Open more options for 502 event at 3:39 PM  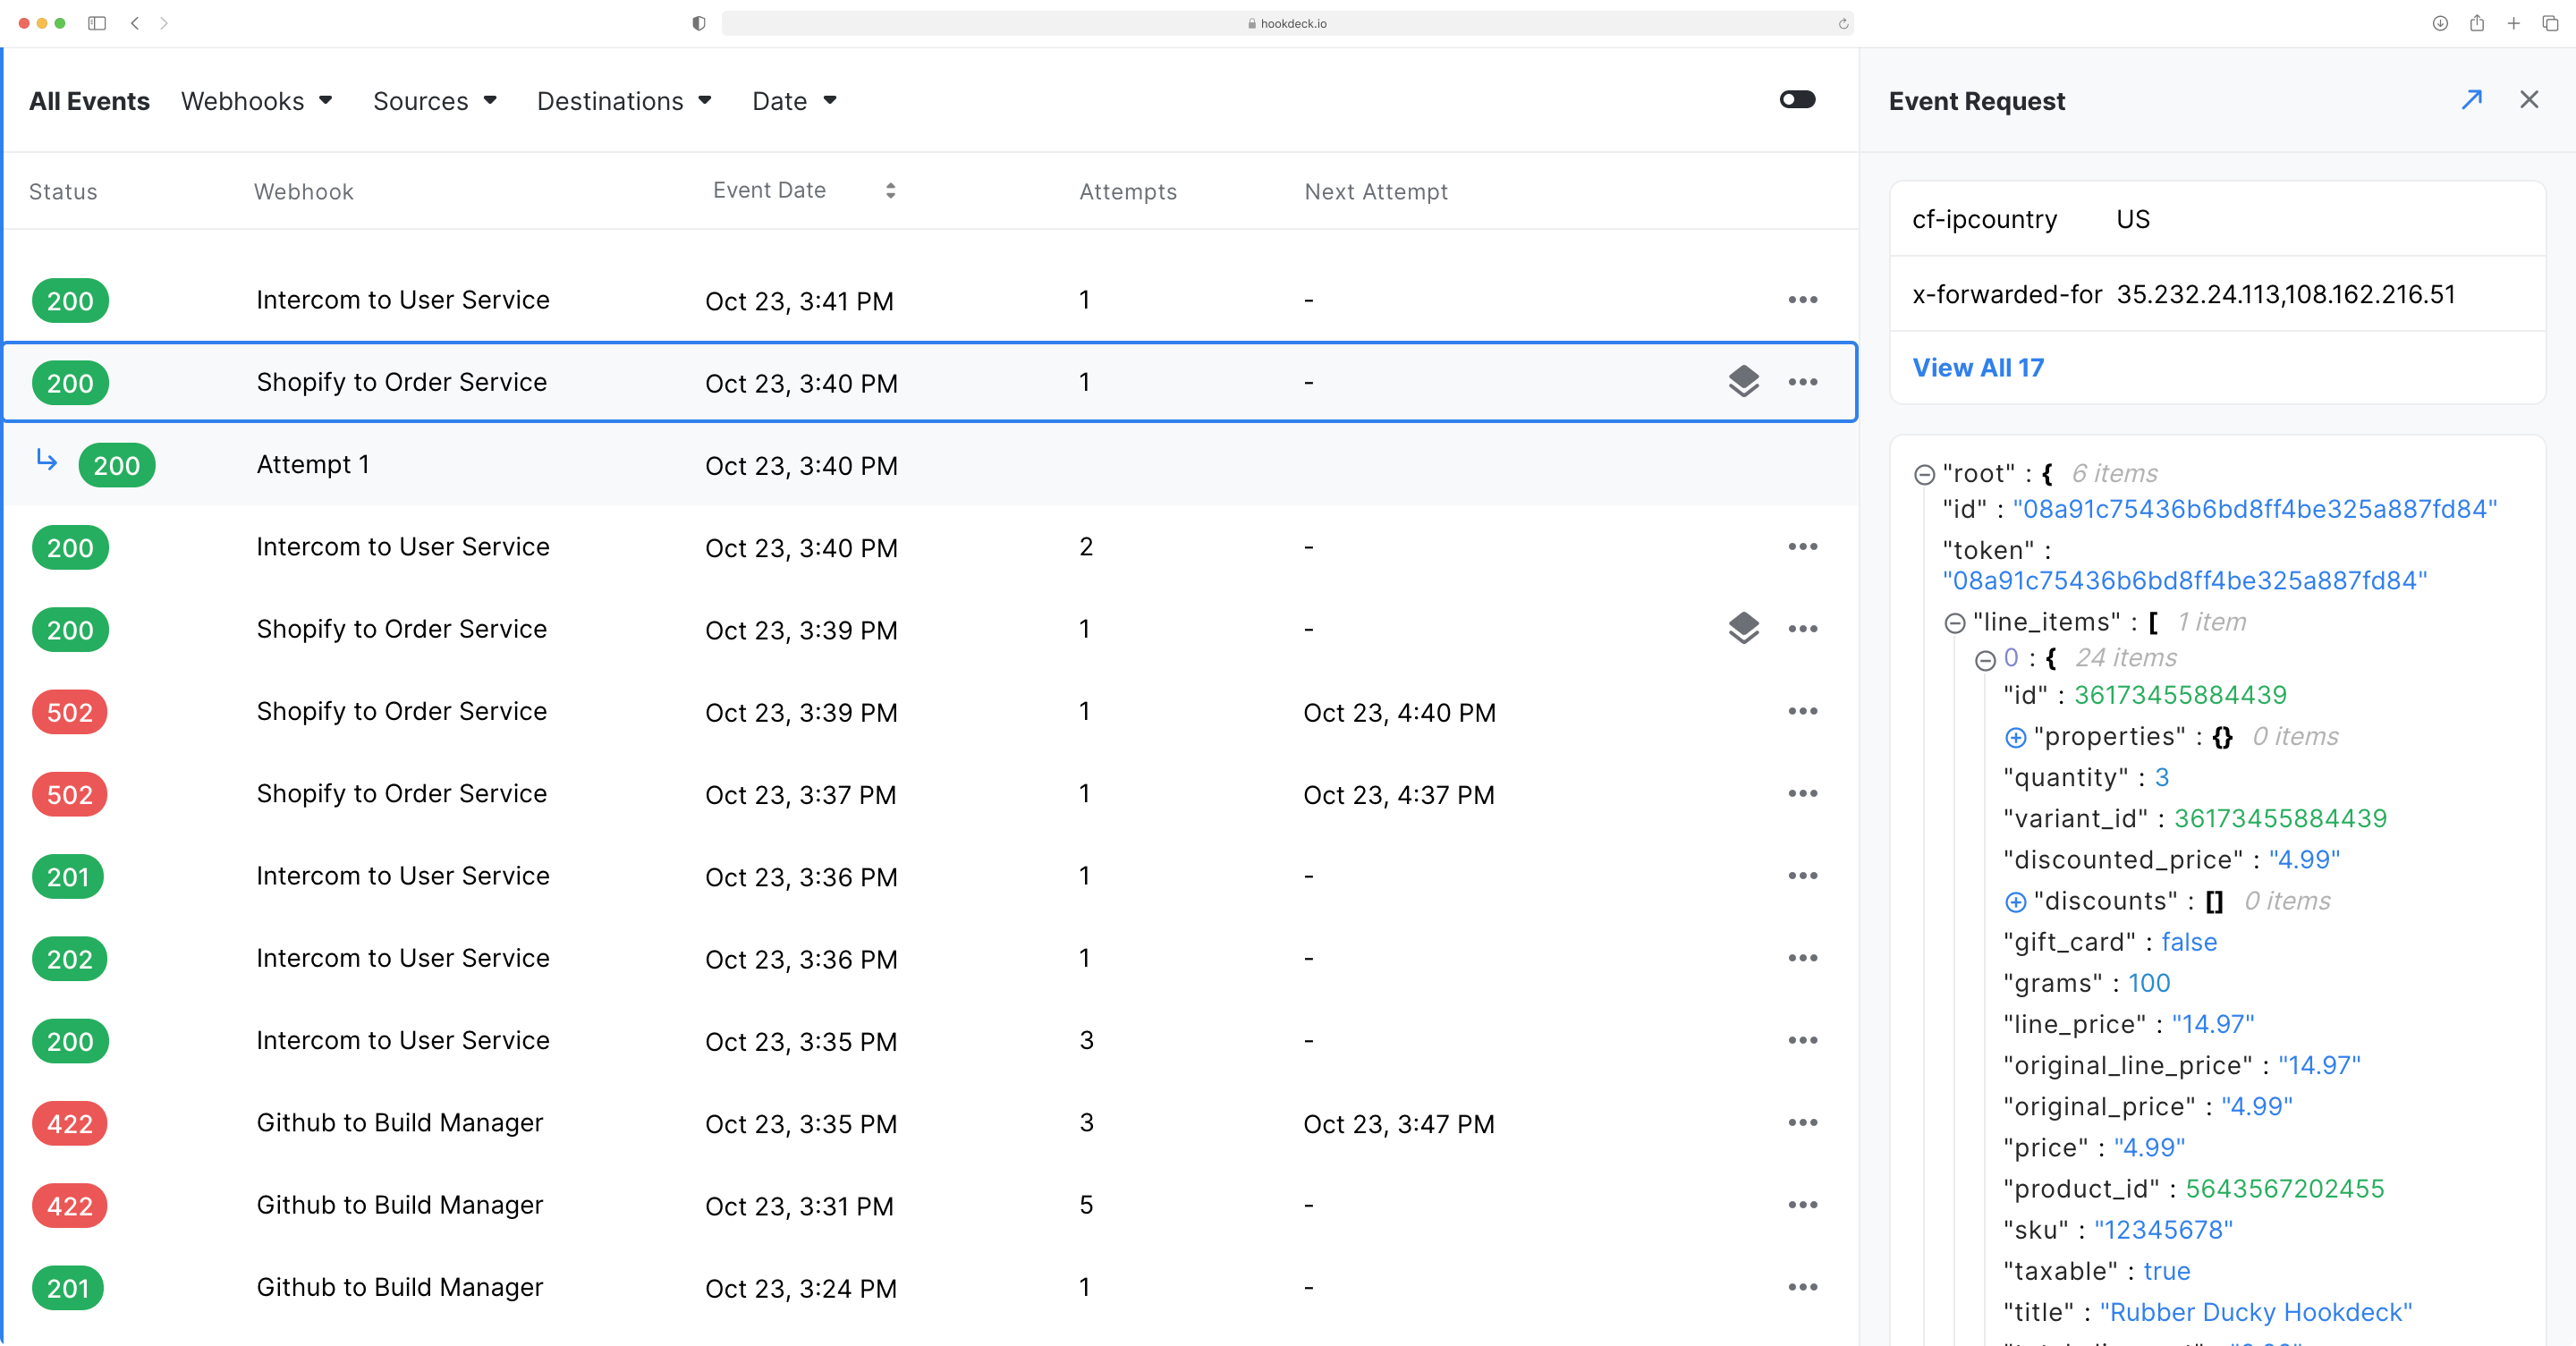pos(1802,711)
